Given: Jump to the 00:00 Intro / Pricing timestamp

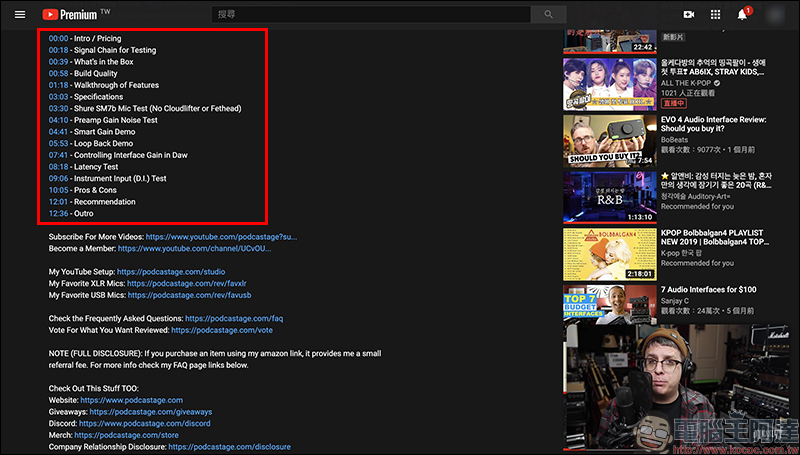Looking at the screenshot, I should (58, 38).
